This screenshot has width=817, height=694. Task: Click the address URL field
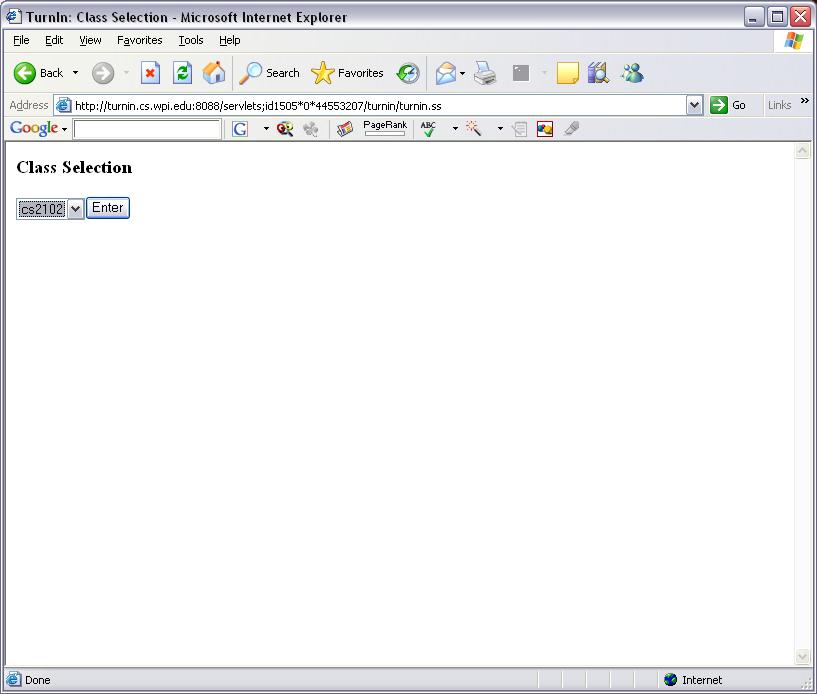tap(378, 106)
